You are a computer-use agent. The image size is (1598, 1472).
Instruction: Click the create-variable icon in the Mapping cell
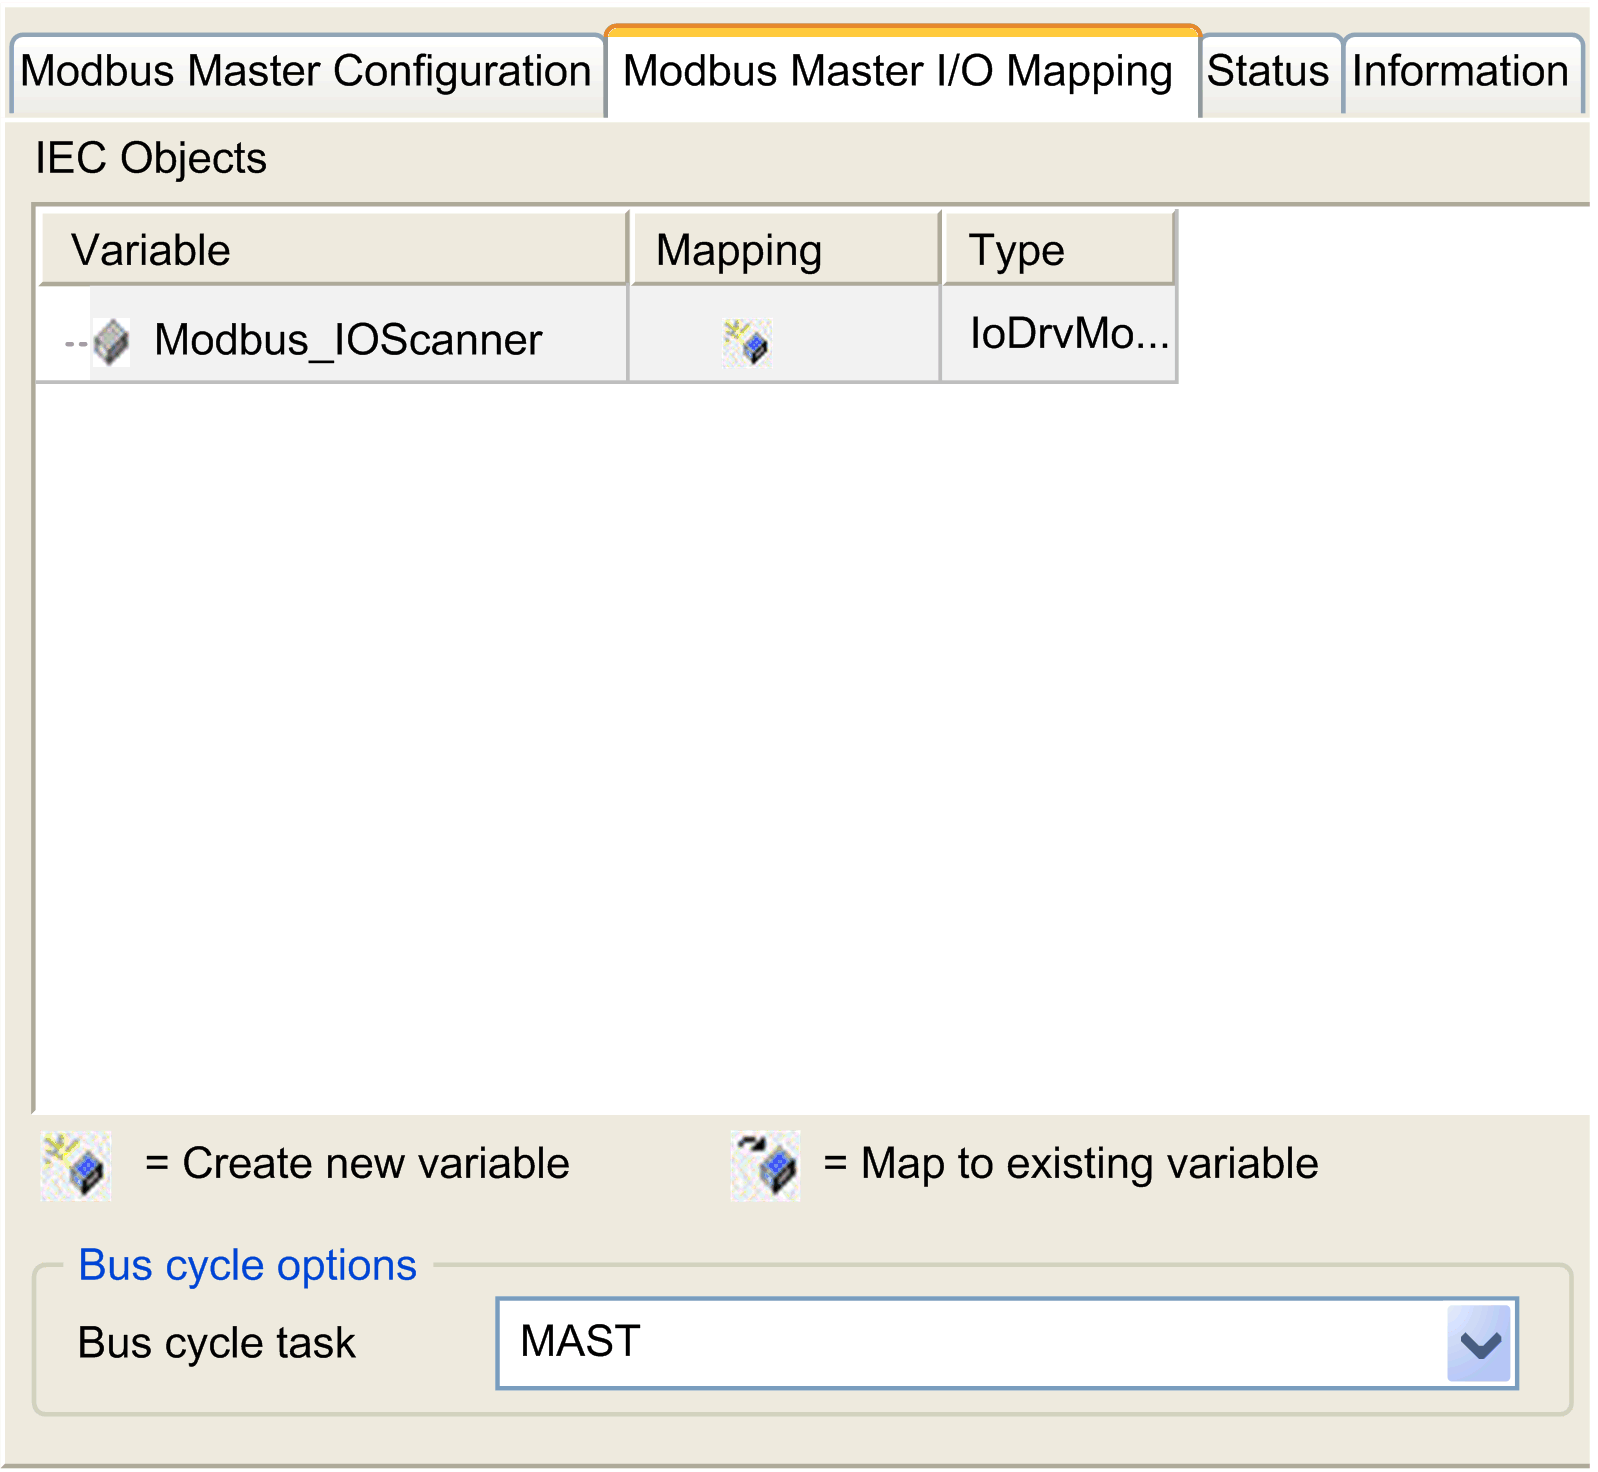click(x=747, y=342)
